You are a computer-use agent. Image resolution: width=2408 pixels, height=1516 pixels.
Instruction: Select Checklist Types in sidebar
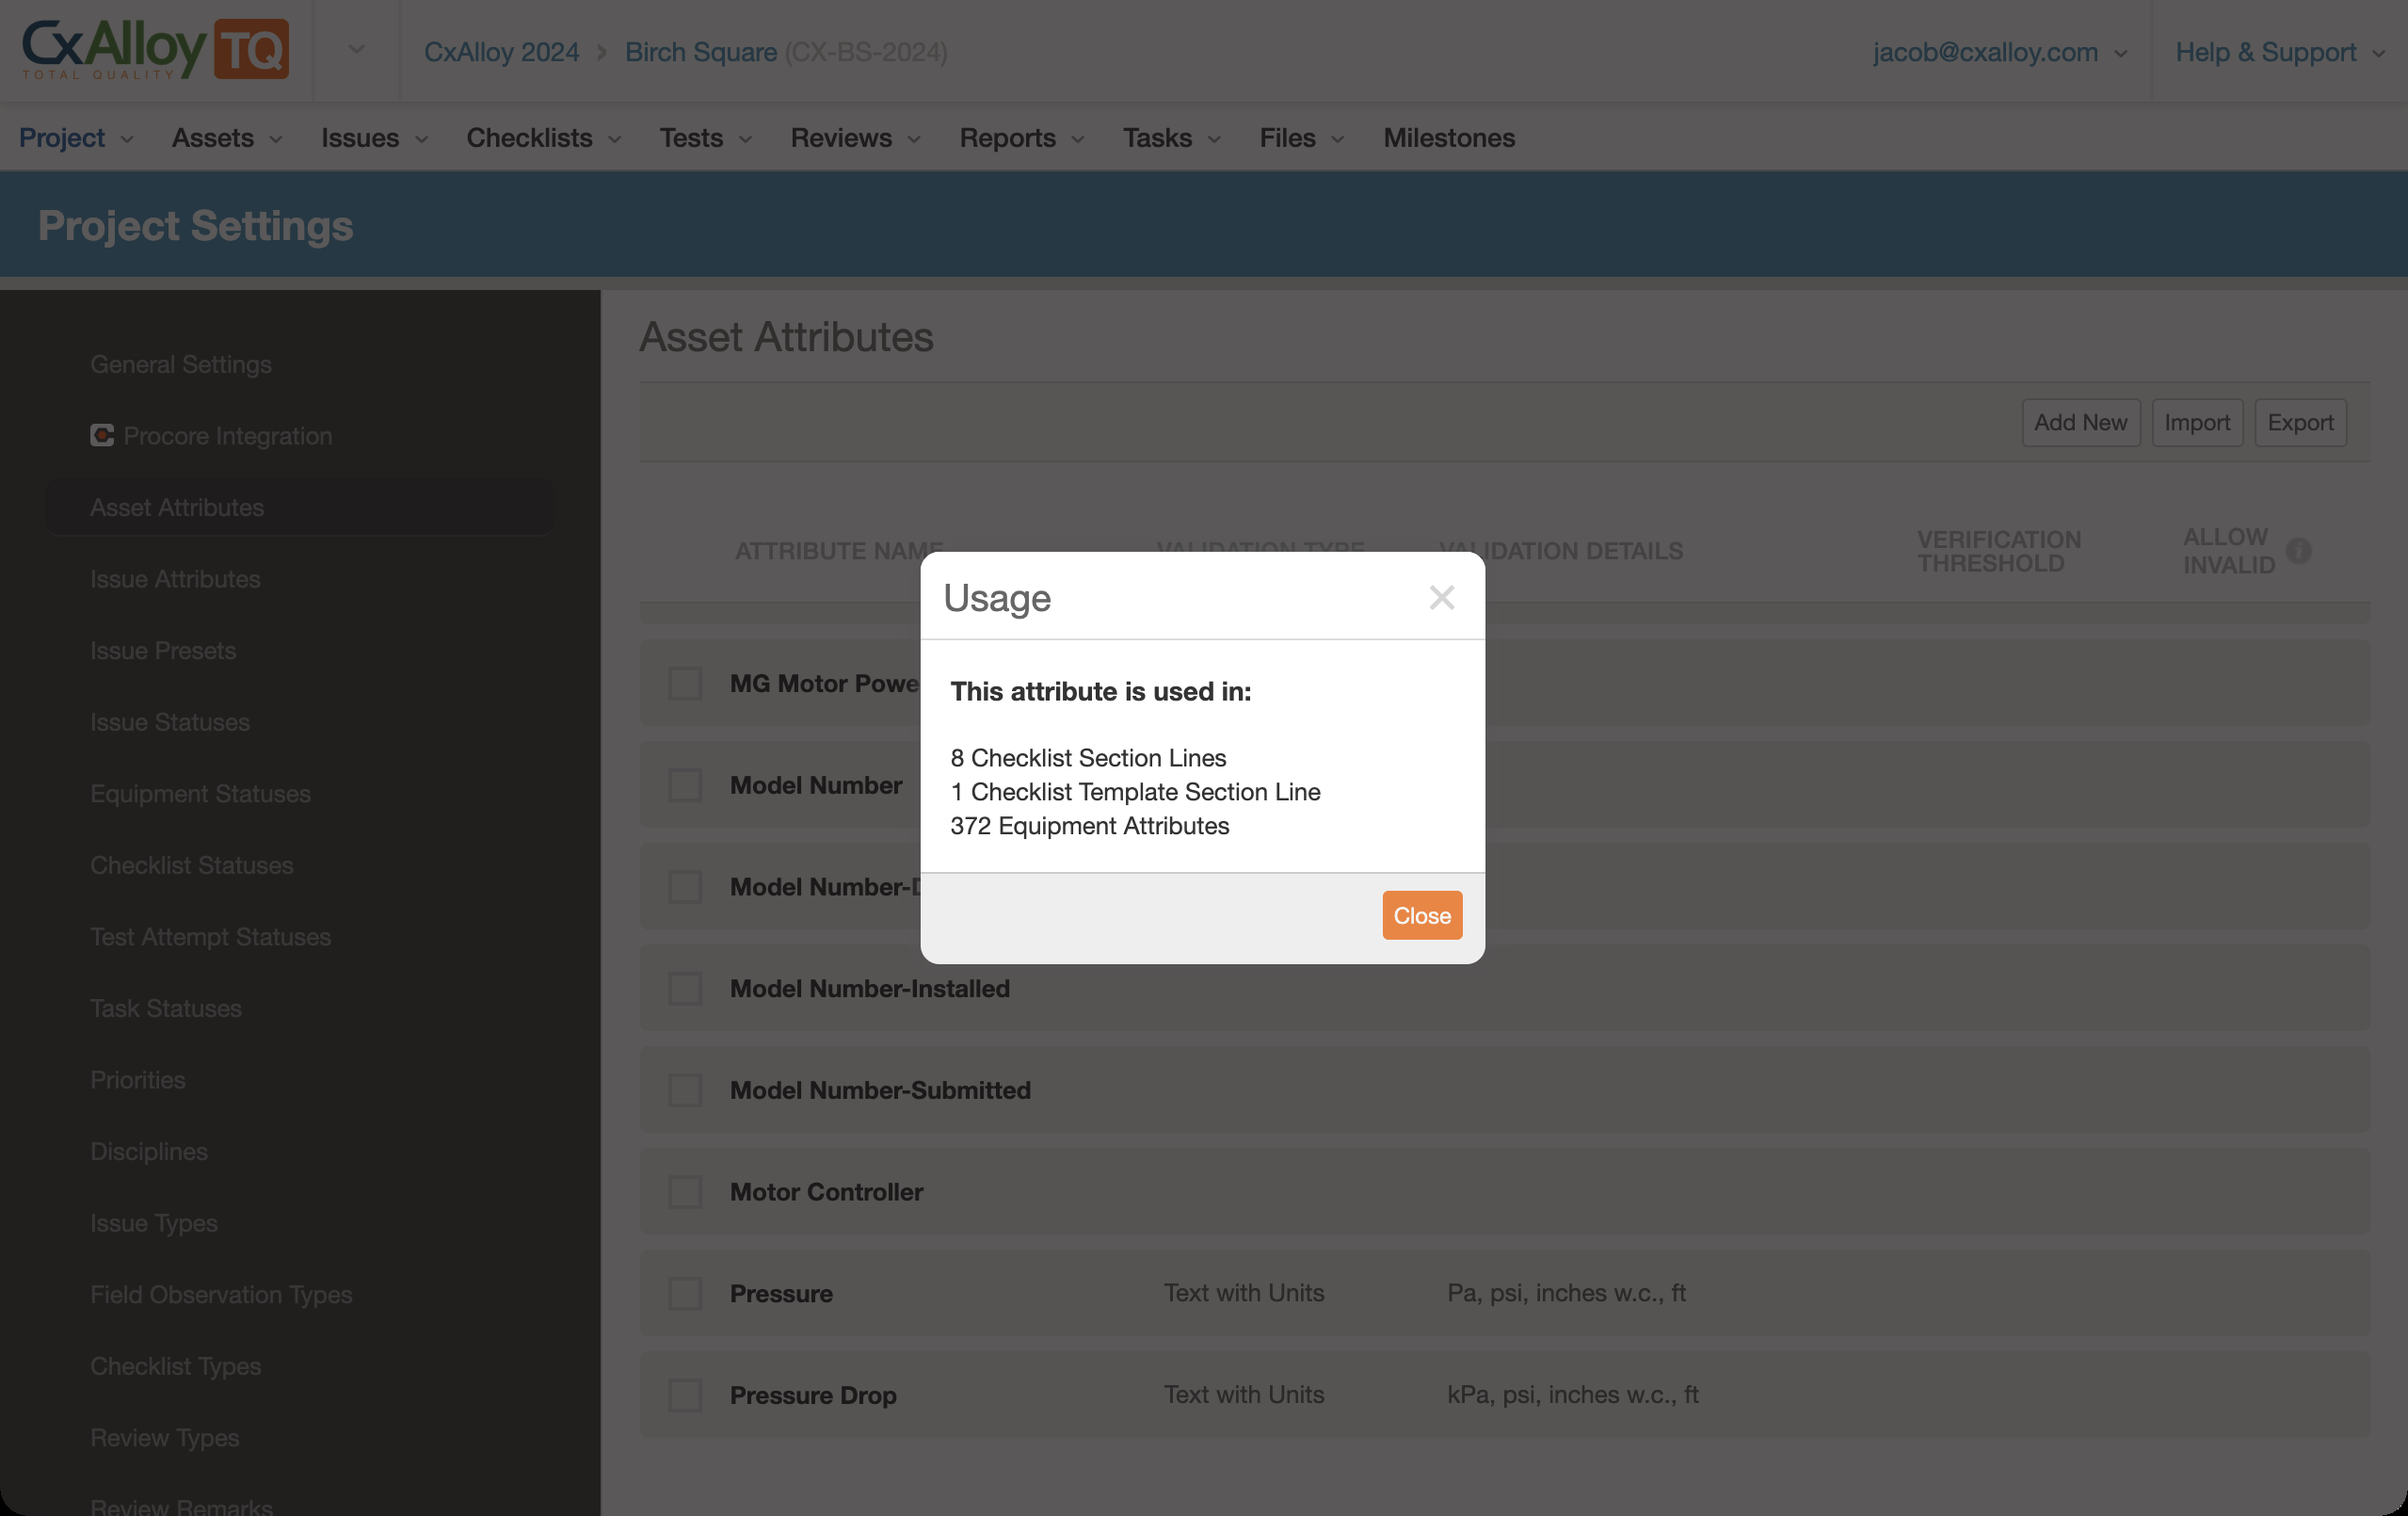[x=175, y=1366]
